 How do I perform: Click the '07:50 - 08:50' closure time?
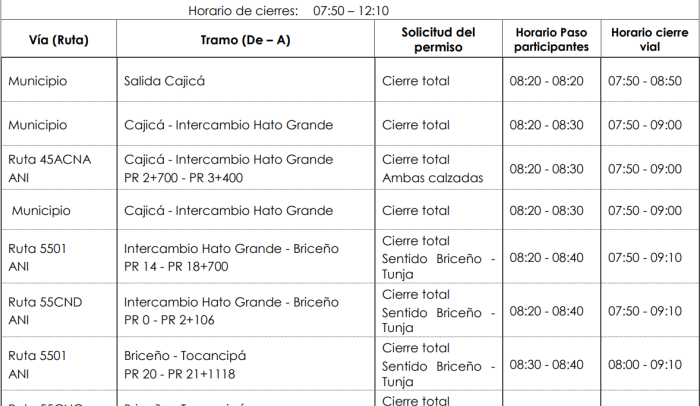(645, 81)
